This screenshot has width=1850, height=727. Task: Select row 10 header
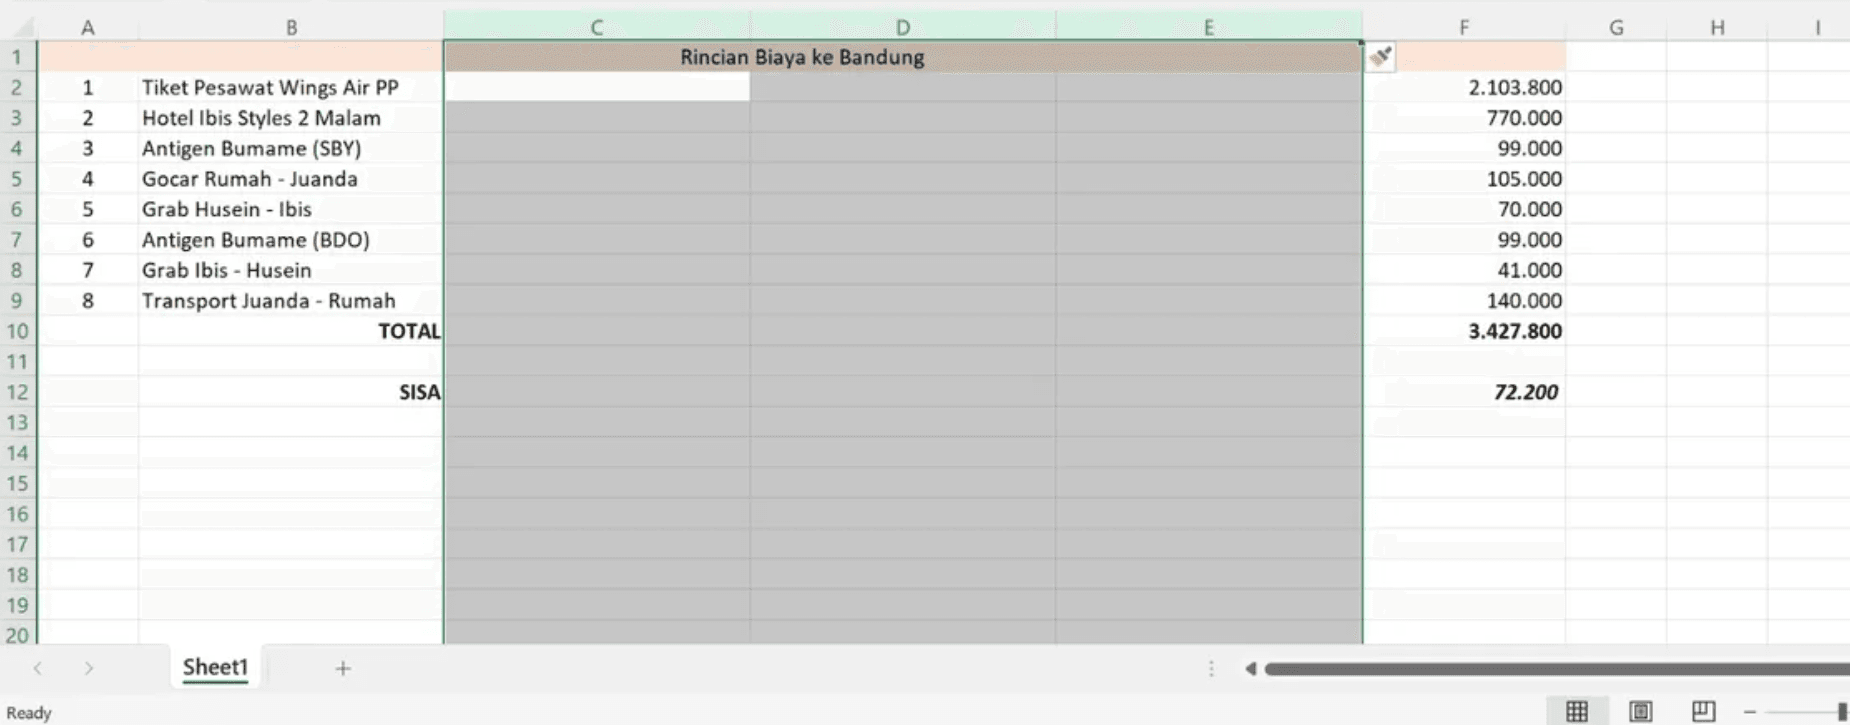(x=17, y=331)
